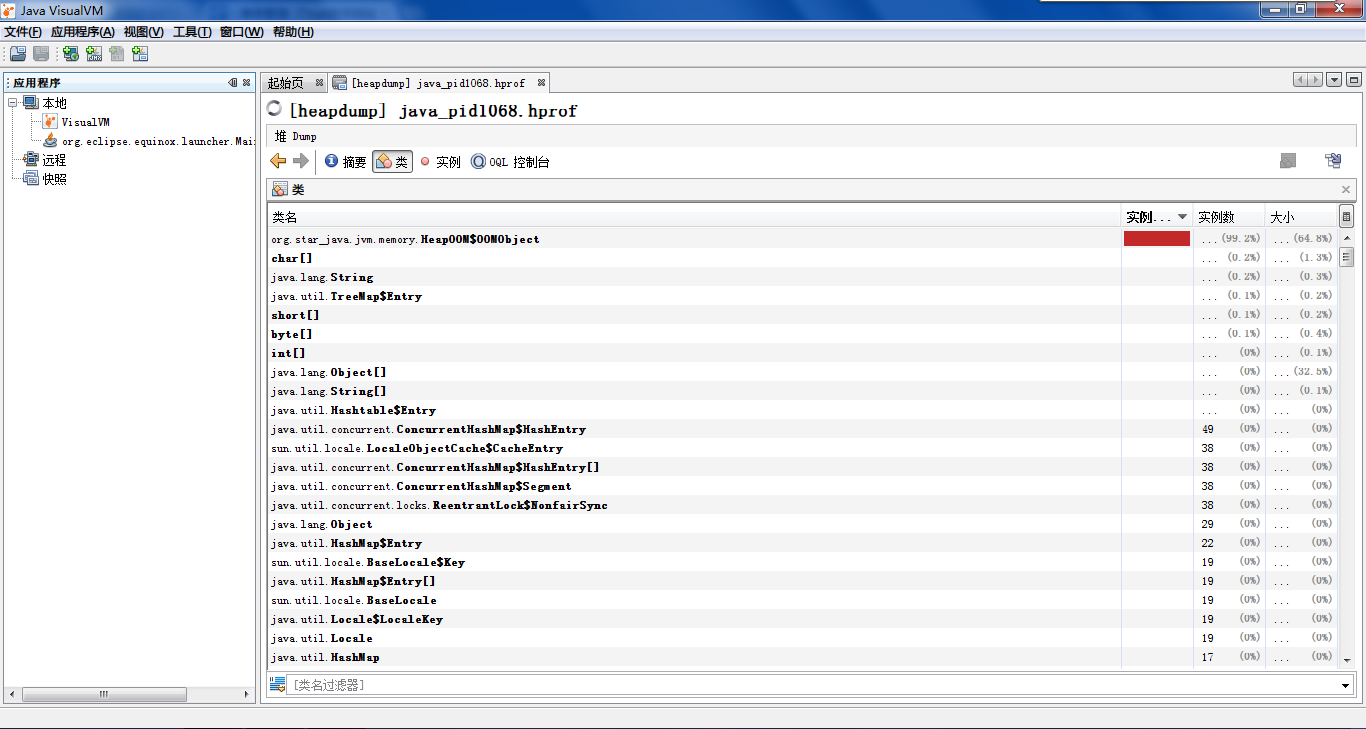The image size is (1366, 729).
Task: Open the 工具(T) menu
Action: [x=192, y=32]
